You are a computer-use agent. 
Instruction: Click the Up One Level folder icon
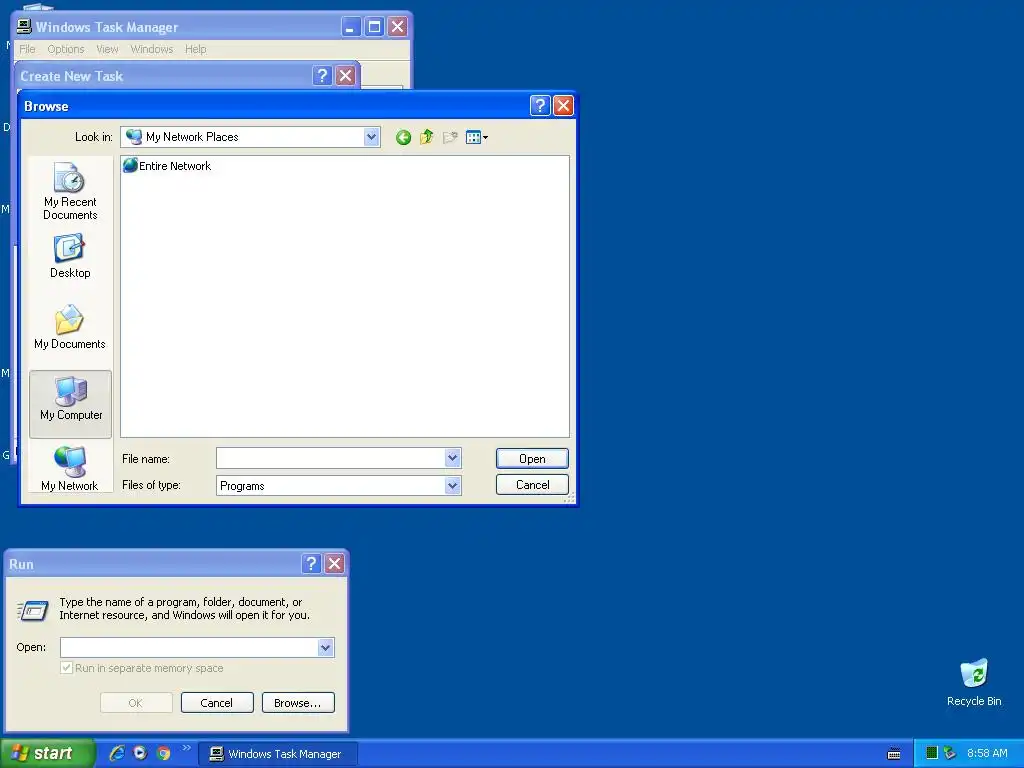[426, 137]
